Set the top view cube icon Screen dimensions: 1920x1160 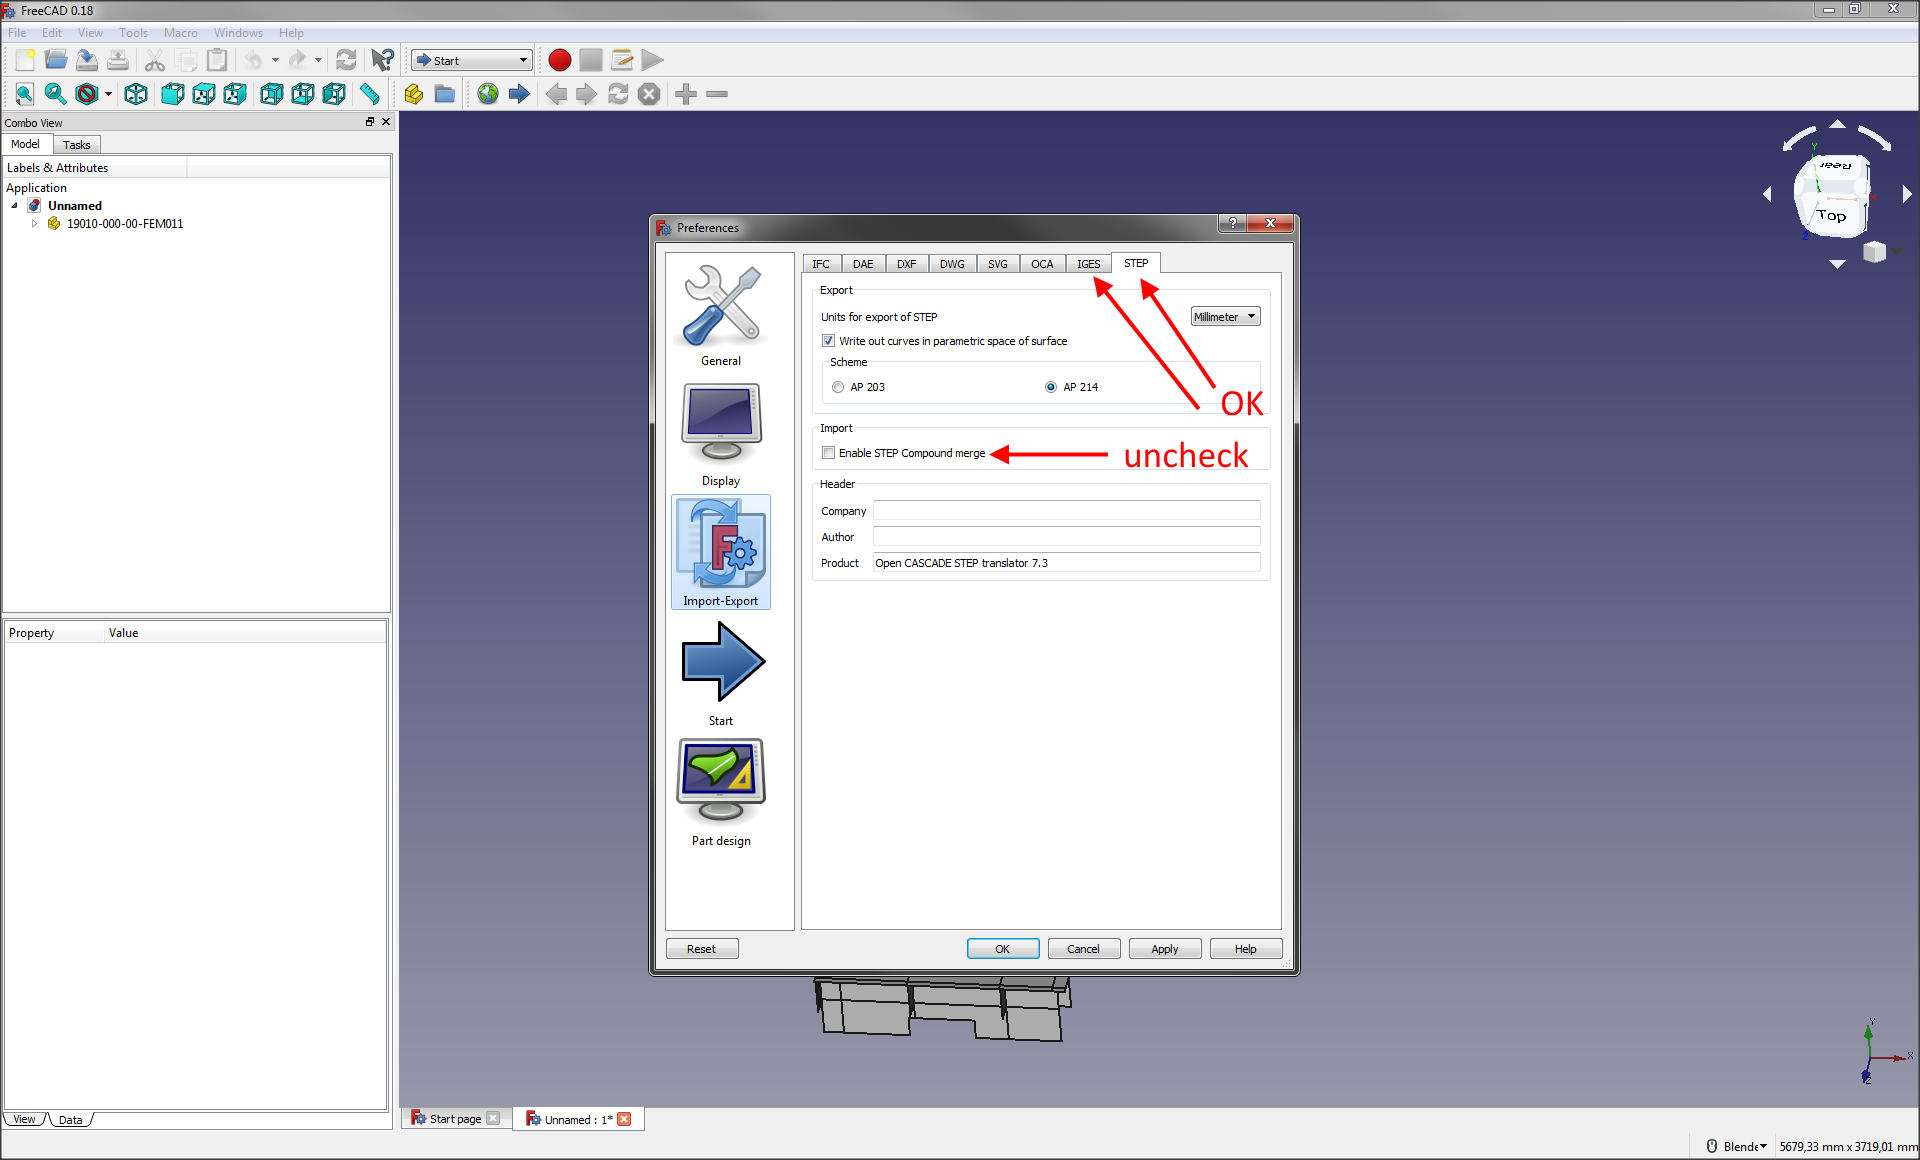(204, 94)
